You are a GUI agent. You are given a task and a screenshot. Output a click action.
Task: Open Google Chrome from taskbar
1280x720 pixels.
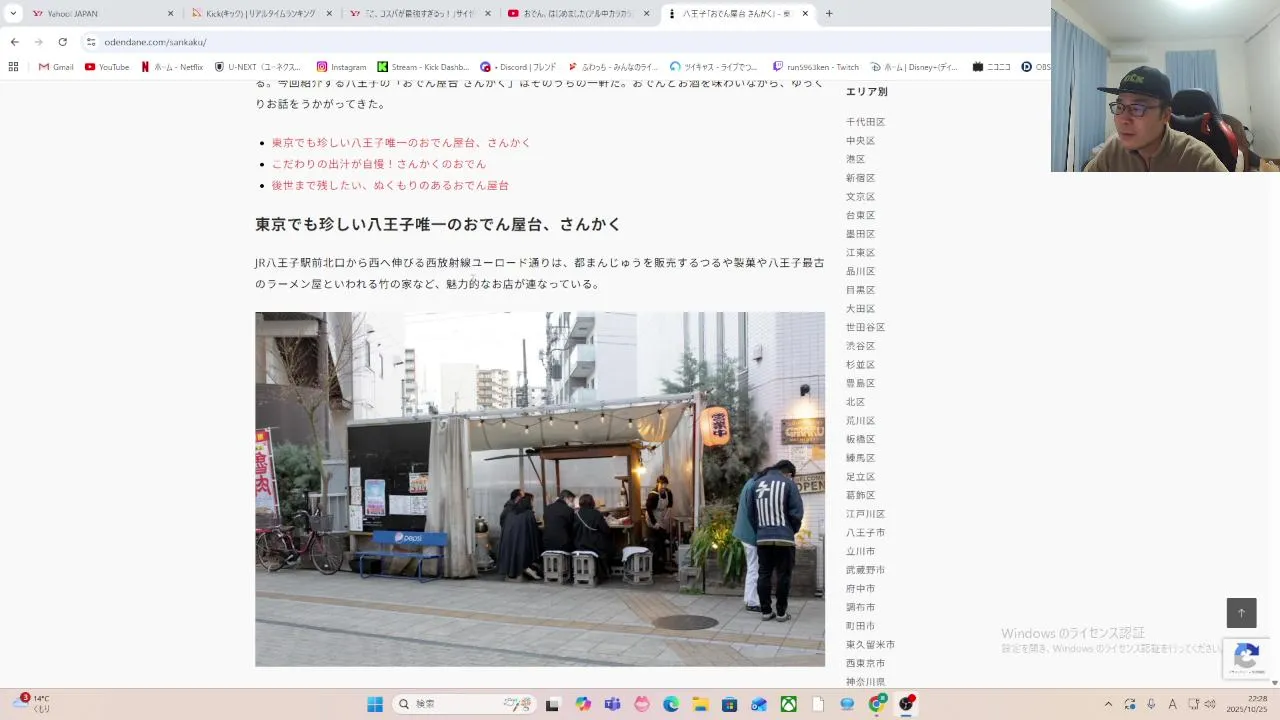click(877, 704)
